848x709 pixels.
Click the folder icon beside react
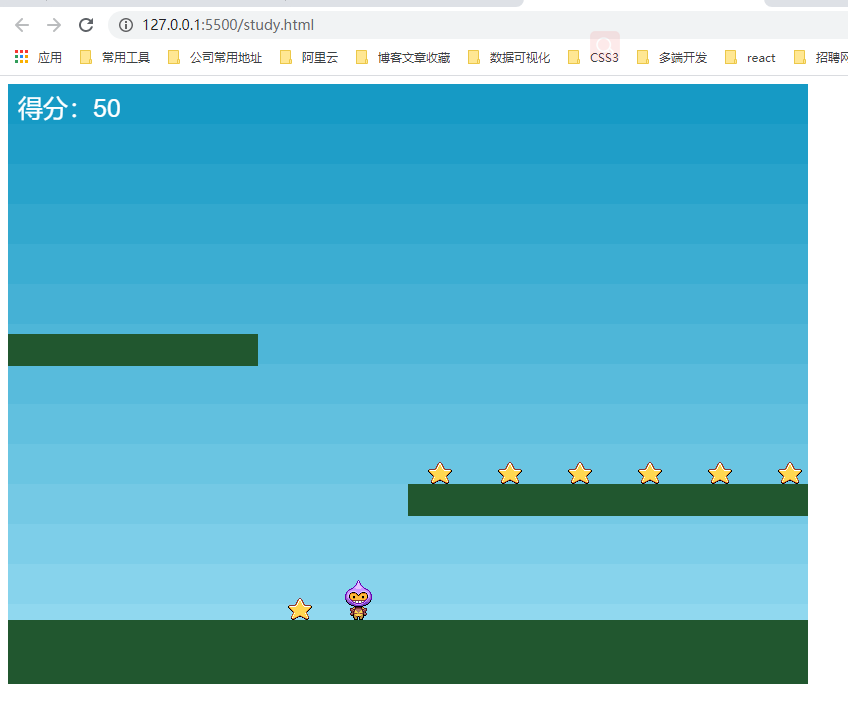(x=731, y=57)
